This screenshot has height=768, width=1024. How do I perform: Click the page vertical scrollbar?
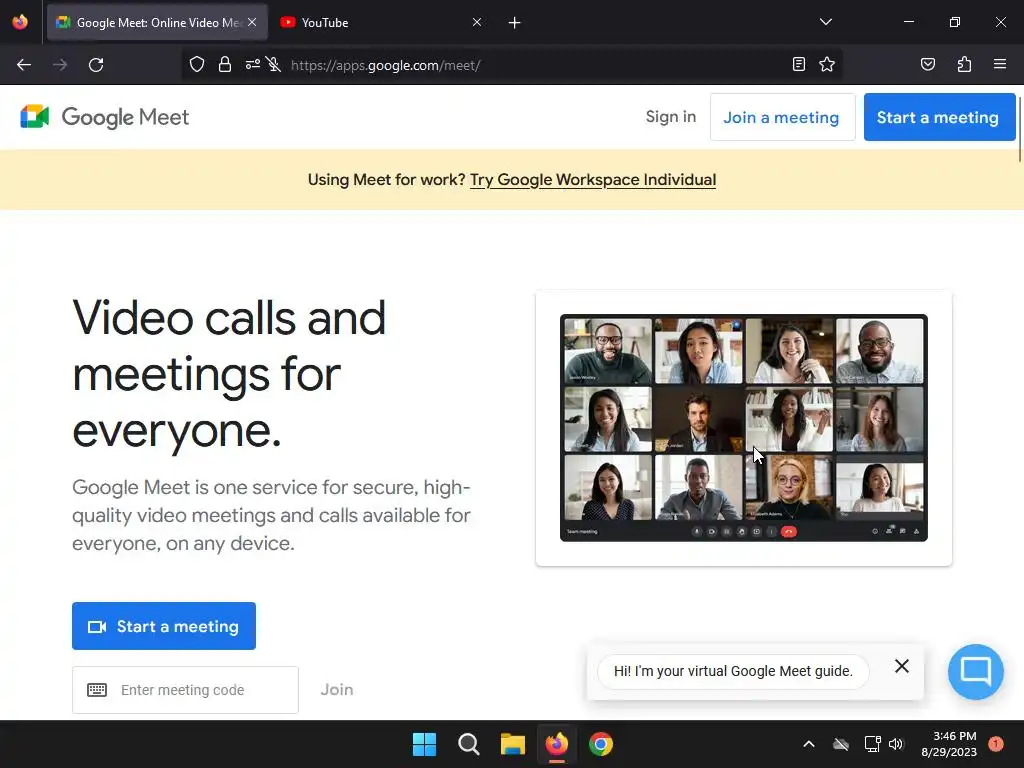click(x=1019, y=129)
